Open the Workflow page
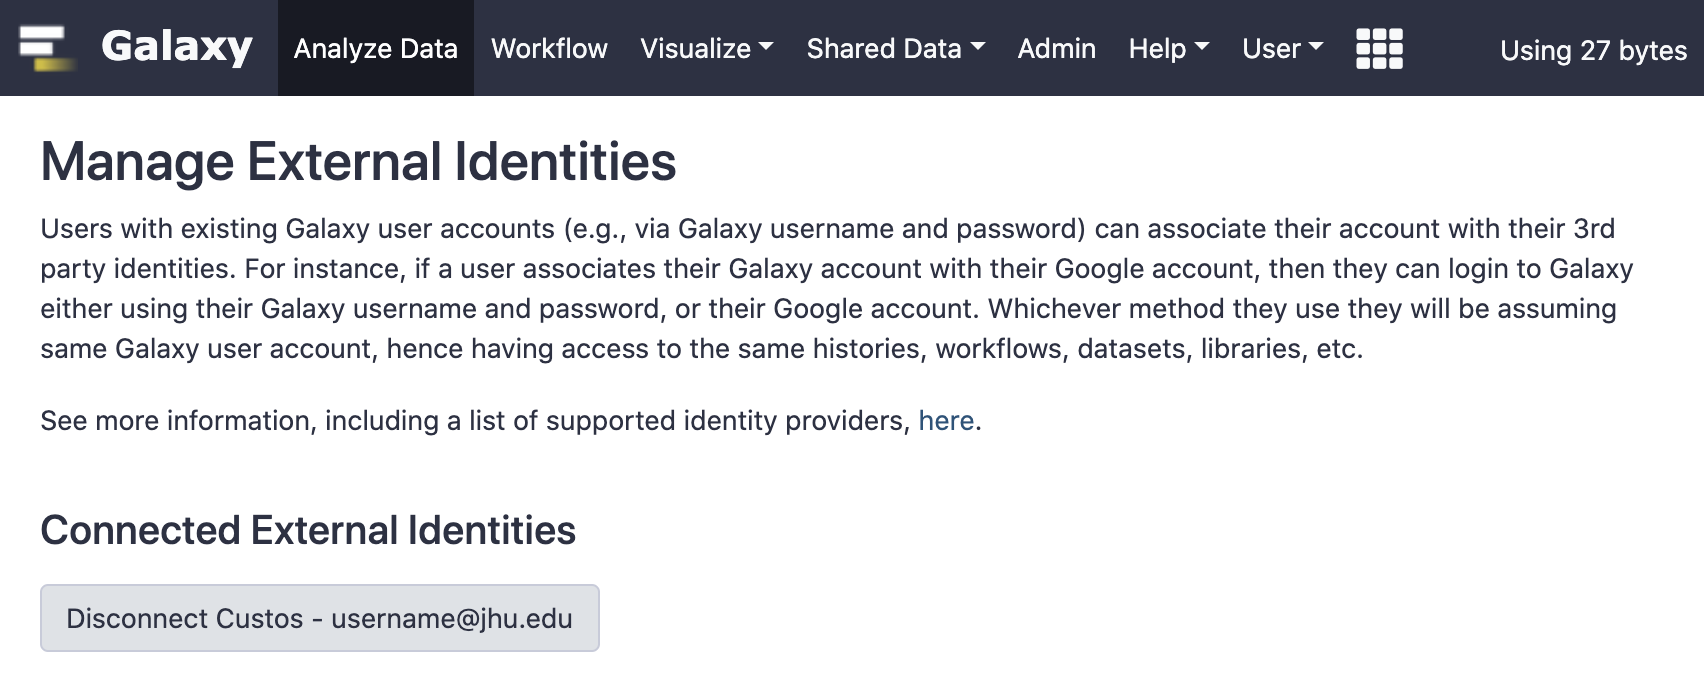Screen dimensions: 1704x674 coord(549,48)
